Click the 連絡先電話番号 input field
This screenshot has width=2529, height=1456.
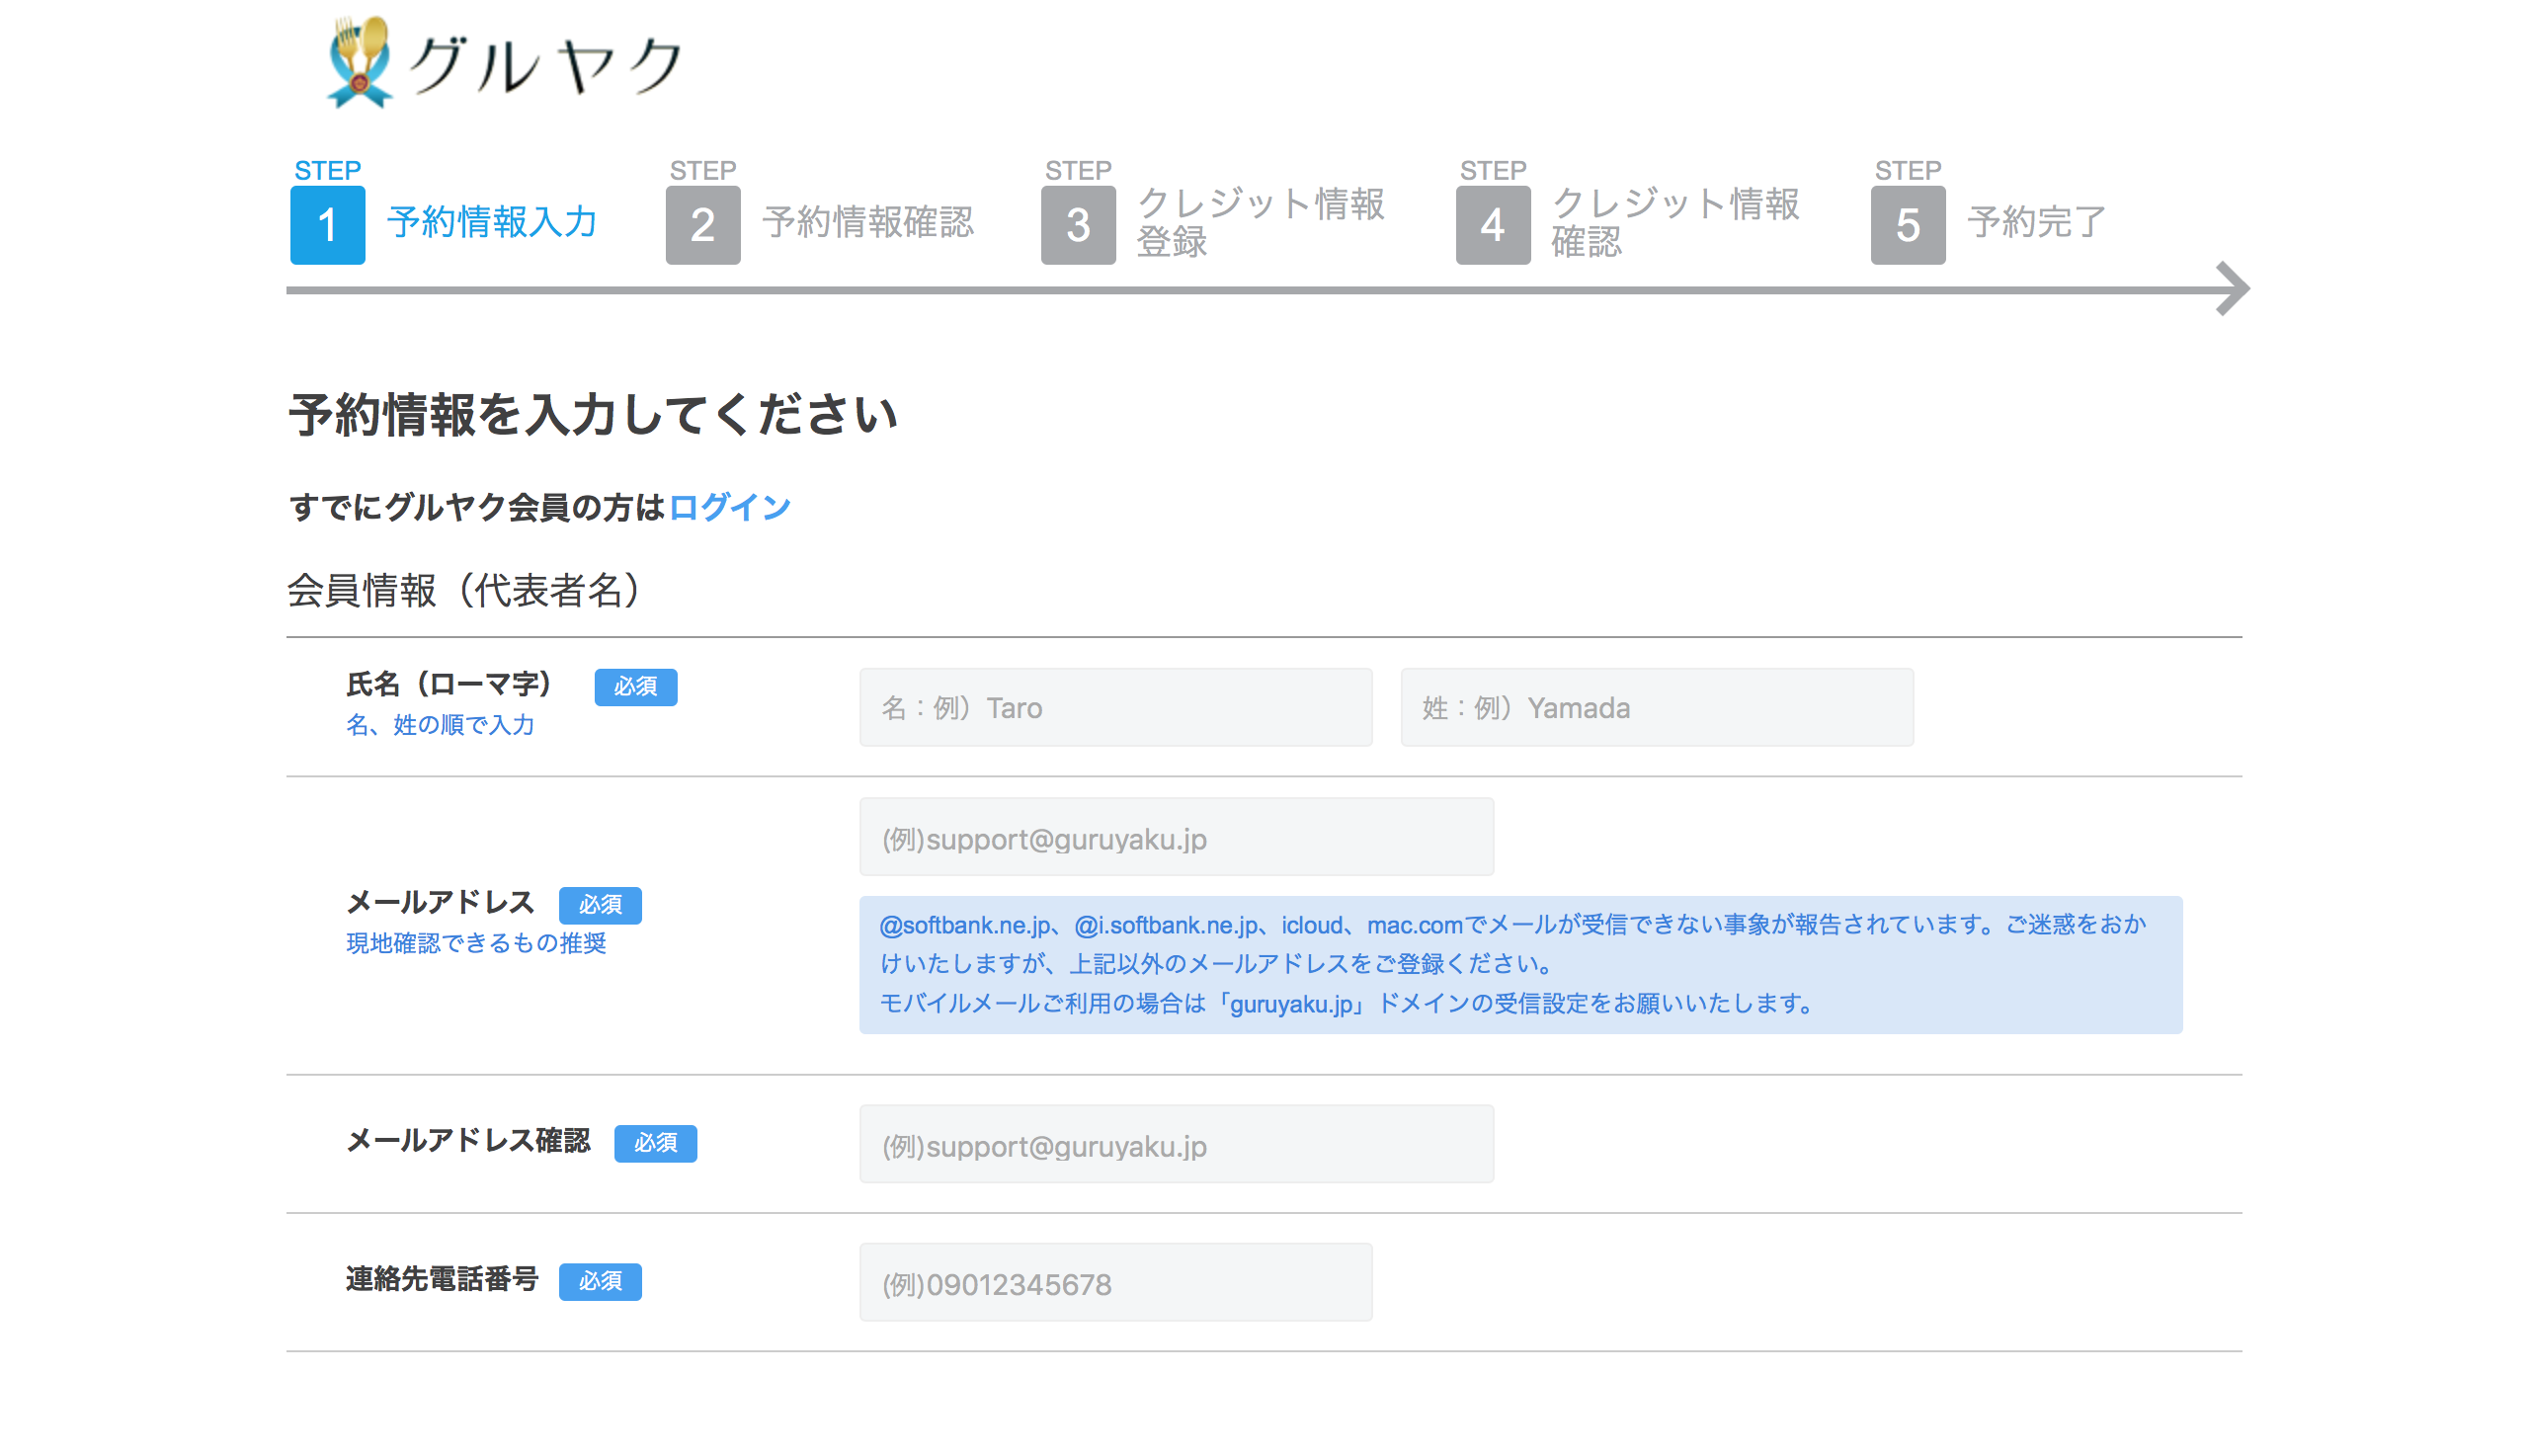[x=1115, y=1283]
